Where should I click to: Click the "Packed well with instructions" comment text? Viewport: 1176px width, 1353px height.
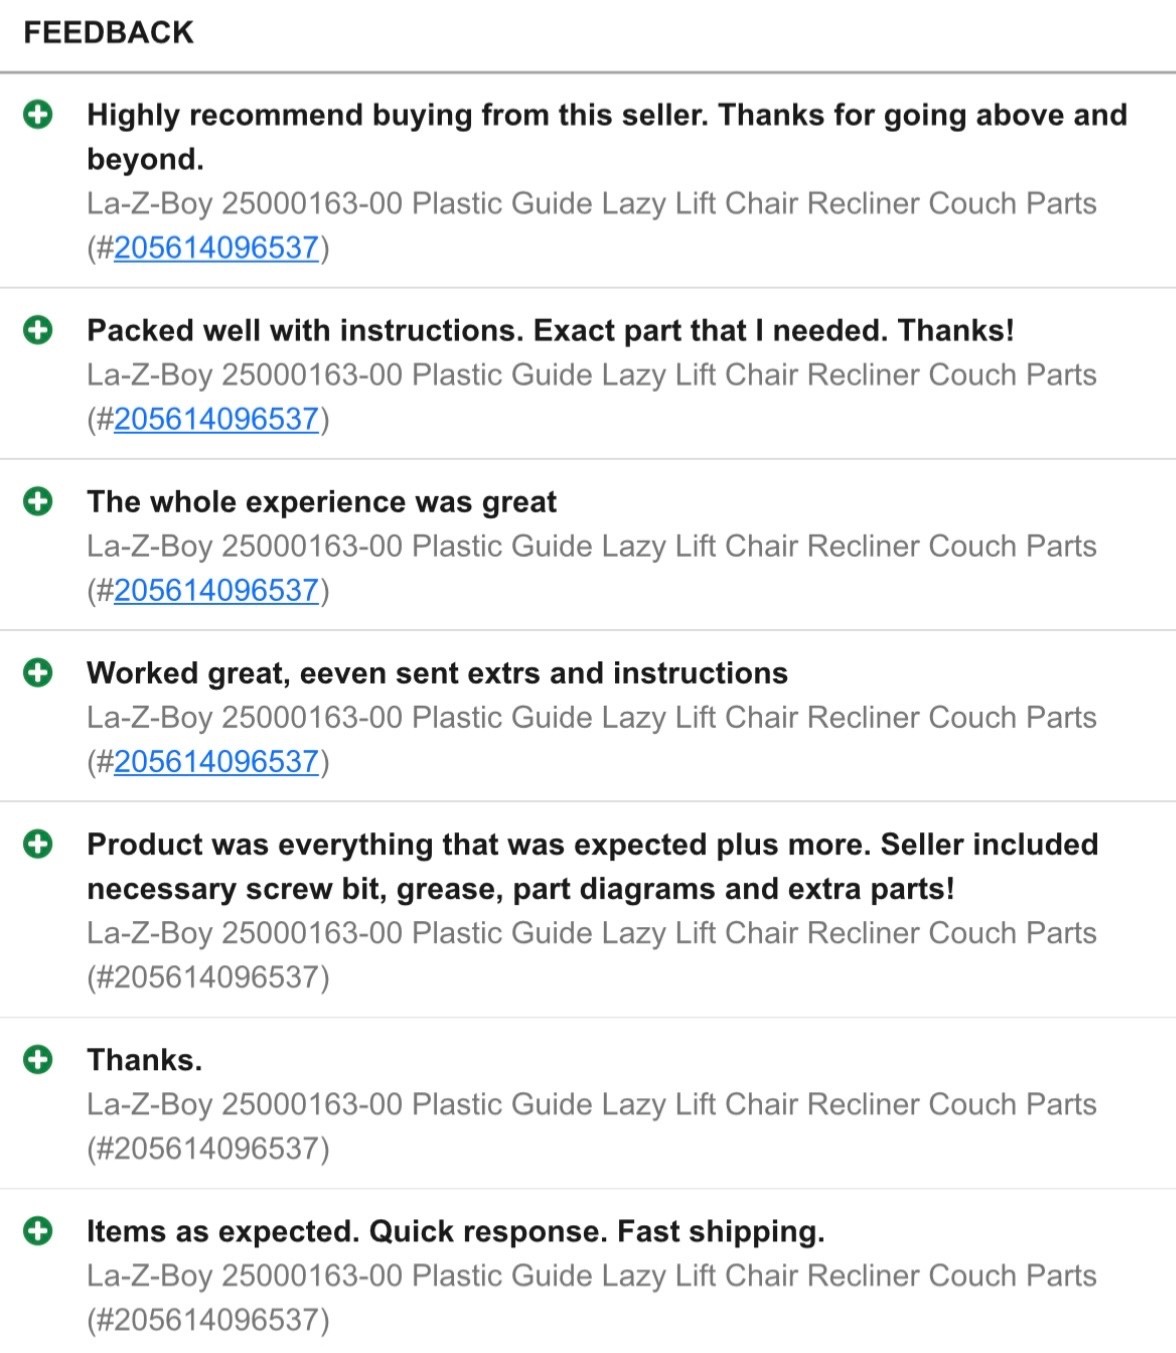[550, 330]
